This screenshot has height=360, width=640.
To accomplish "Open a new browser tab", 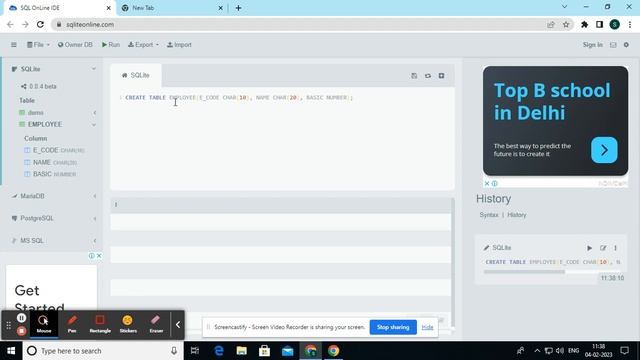I will (238, 8).
